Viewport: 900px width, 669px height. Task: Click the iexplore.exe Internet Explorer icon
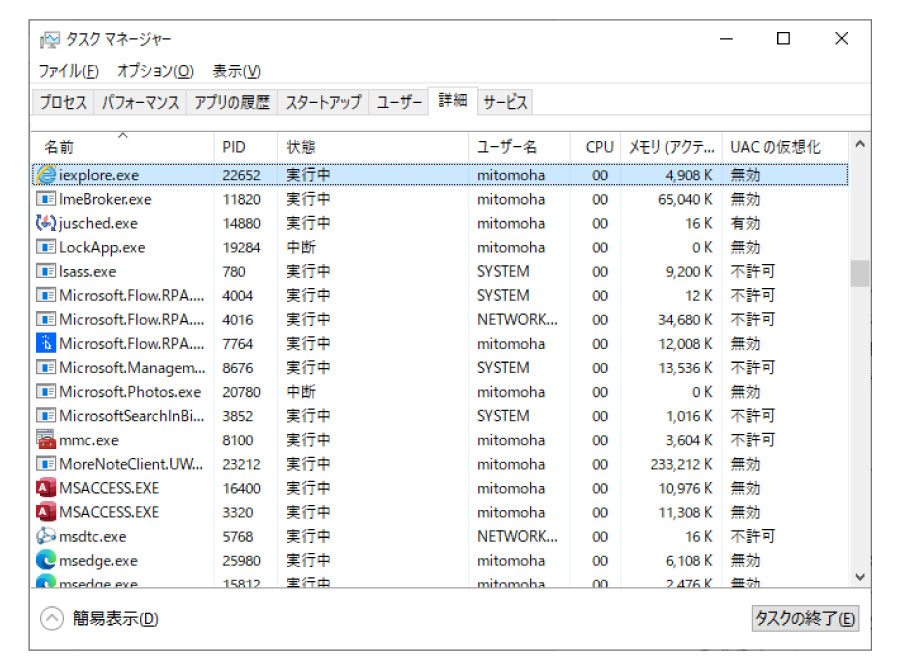(x=46, y=175)
